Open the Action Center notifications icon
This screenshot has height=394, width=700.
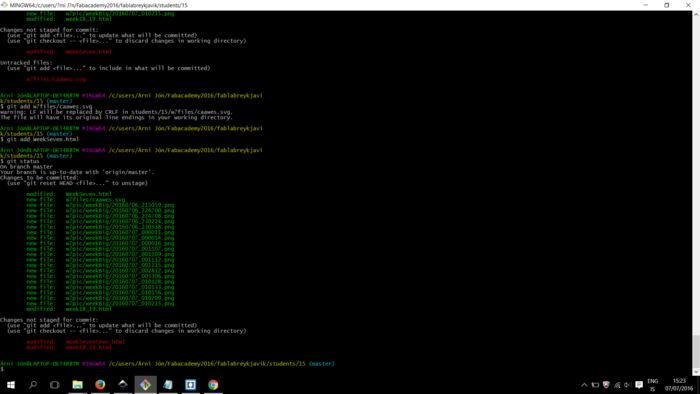[639, 385]
